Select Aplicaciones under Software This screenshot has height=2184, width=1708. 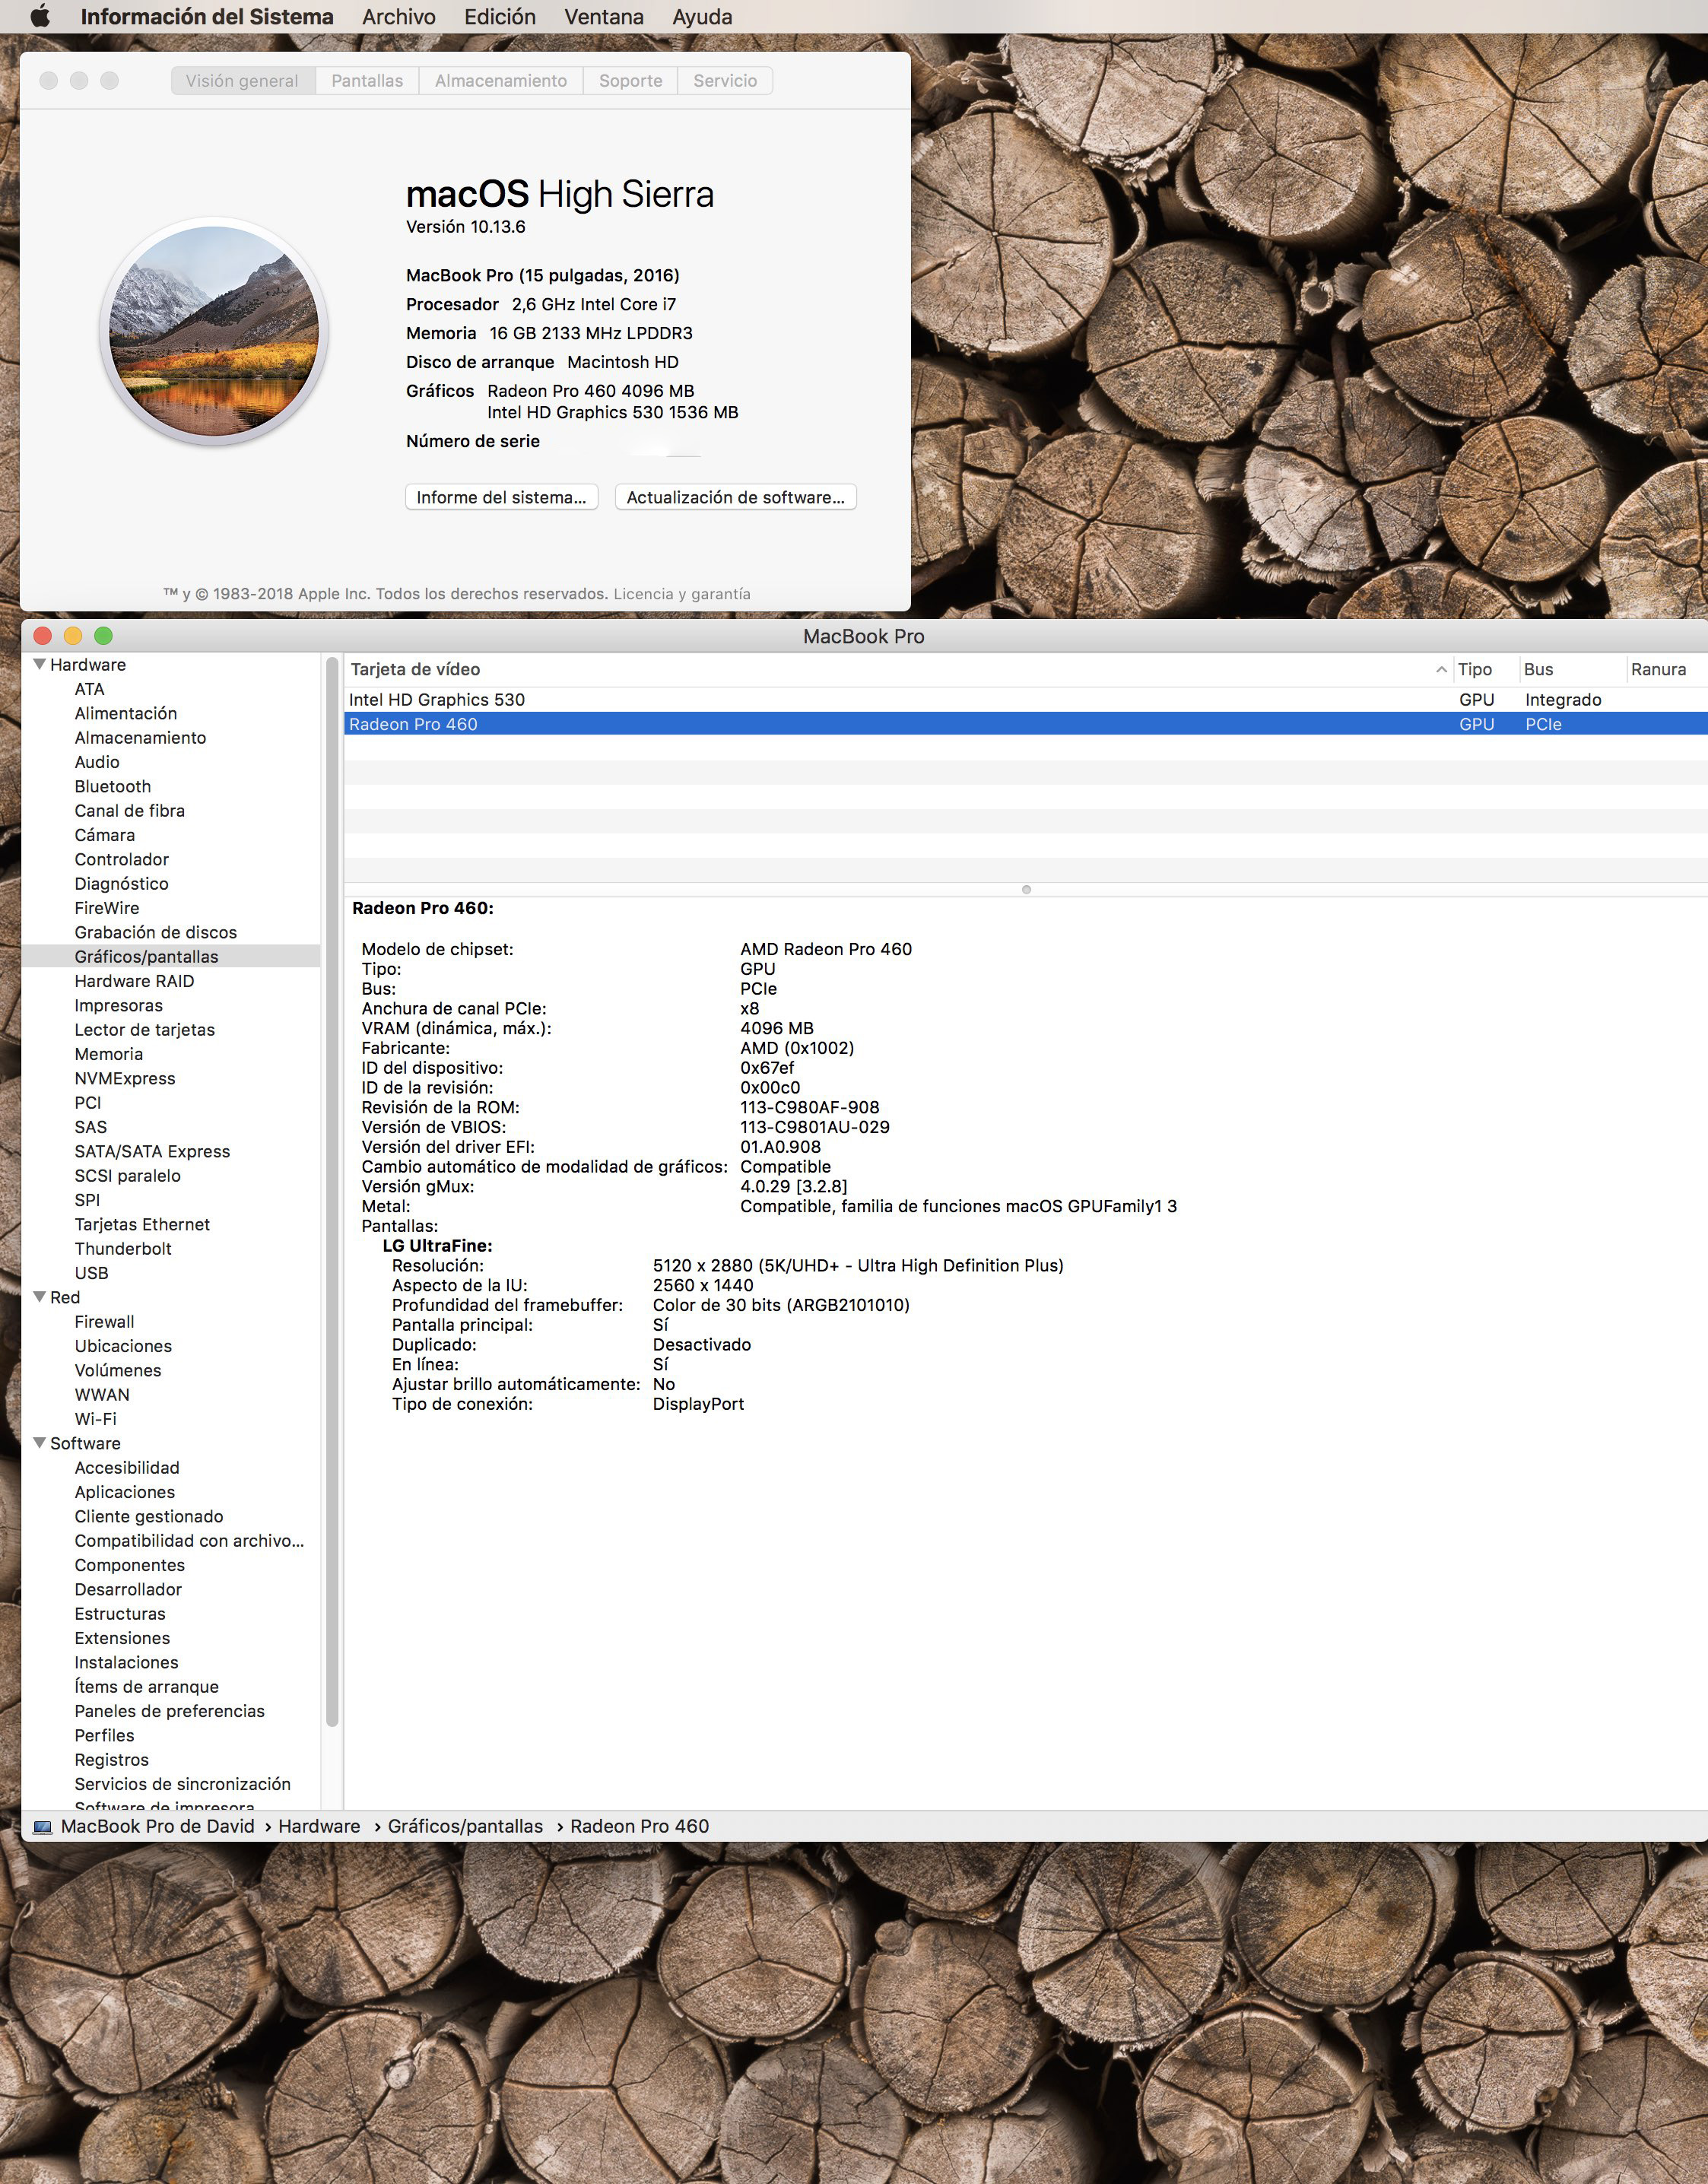click(x=125, y=1492)
